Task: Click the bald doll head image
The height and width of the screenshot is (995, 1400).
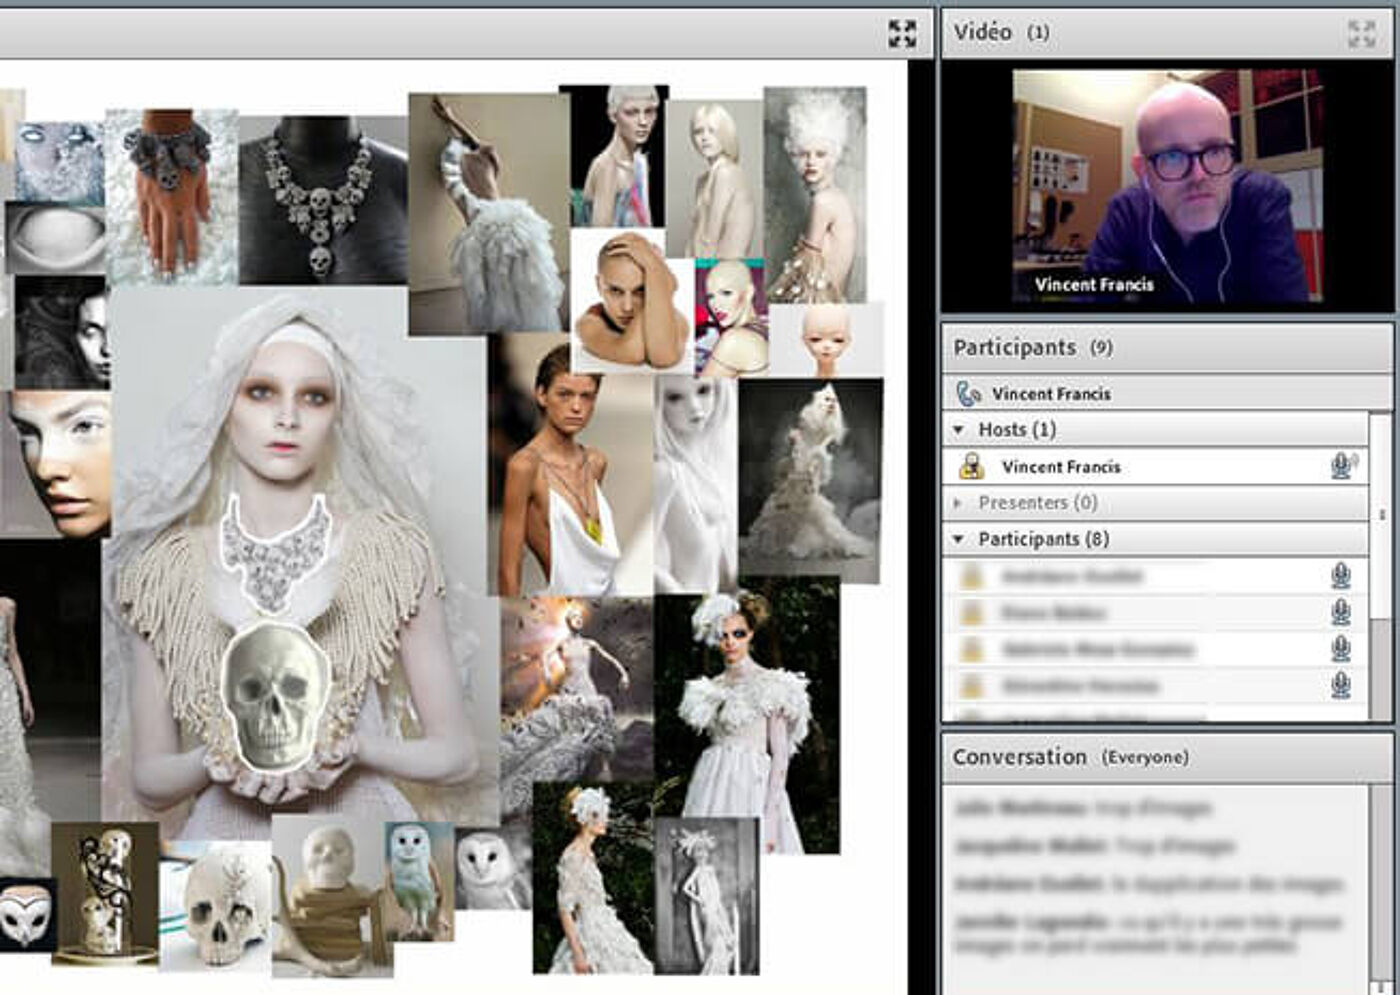Action: [827, 340]
